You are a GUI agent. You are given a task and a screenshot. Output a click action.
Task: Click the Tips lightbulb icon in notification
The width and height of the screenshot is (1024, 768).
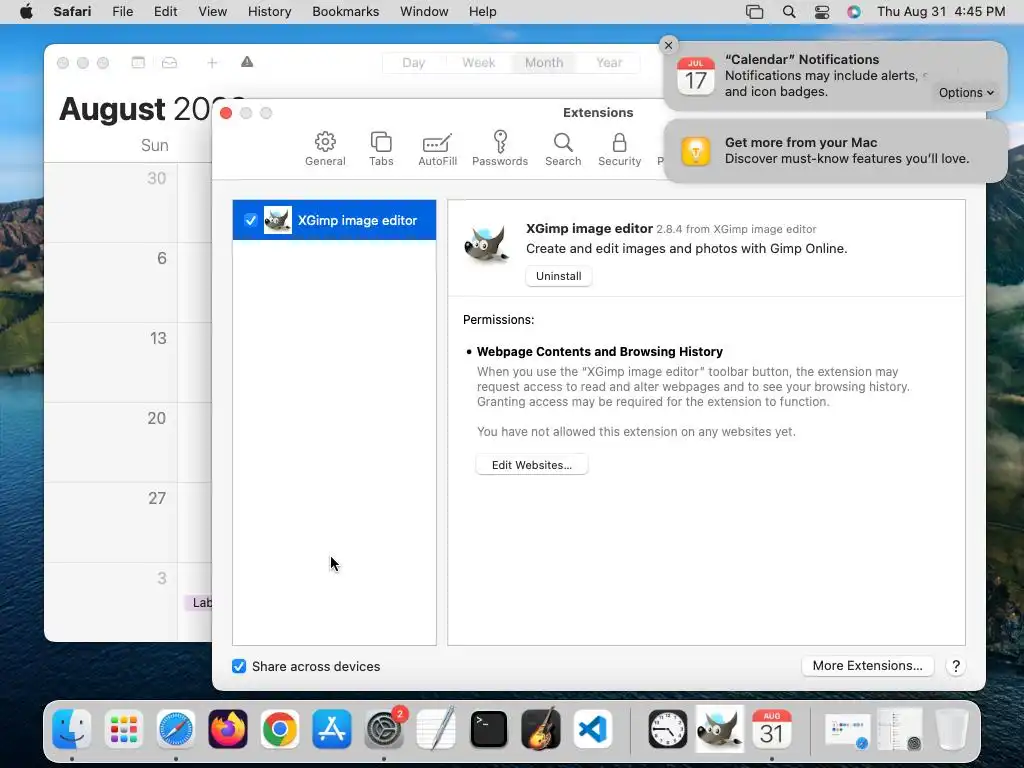(x=696, y=152)
